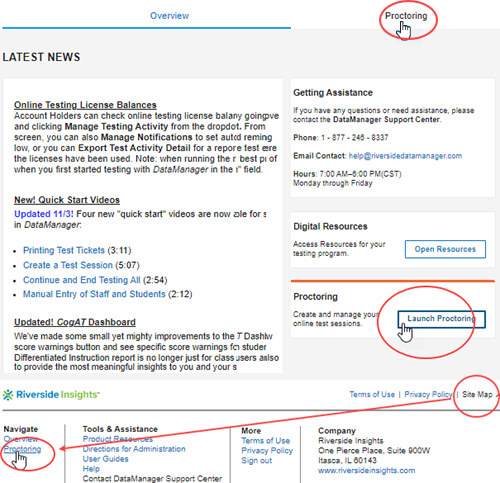500x483 pixels.
Task: Click the Open Resources button
Action: (x=445, y=249)
